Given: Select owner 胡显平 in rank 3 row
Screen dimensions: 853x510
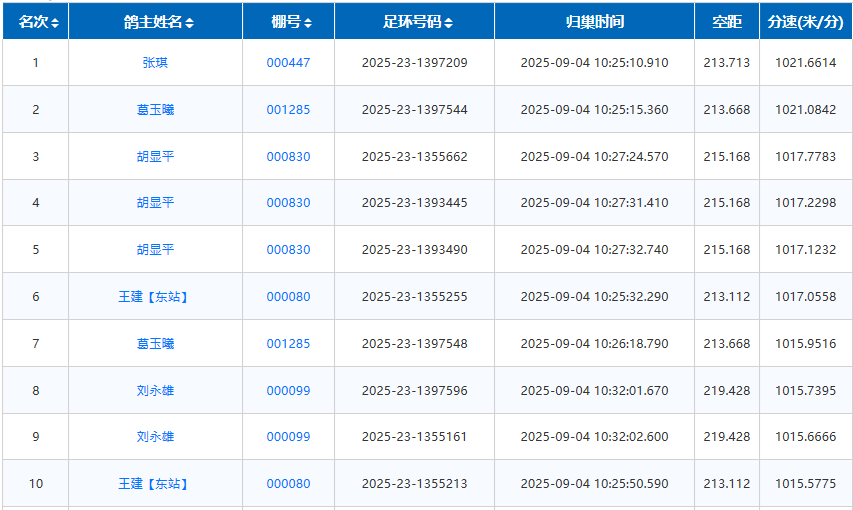Looking at the screenshot, I should (155, 157).
